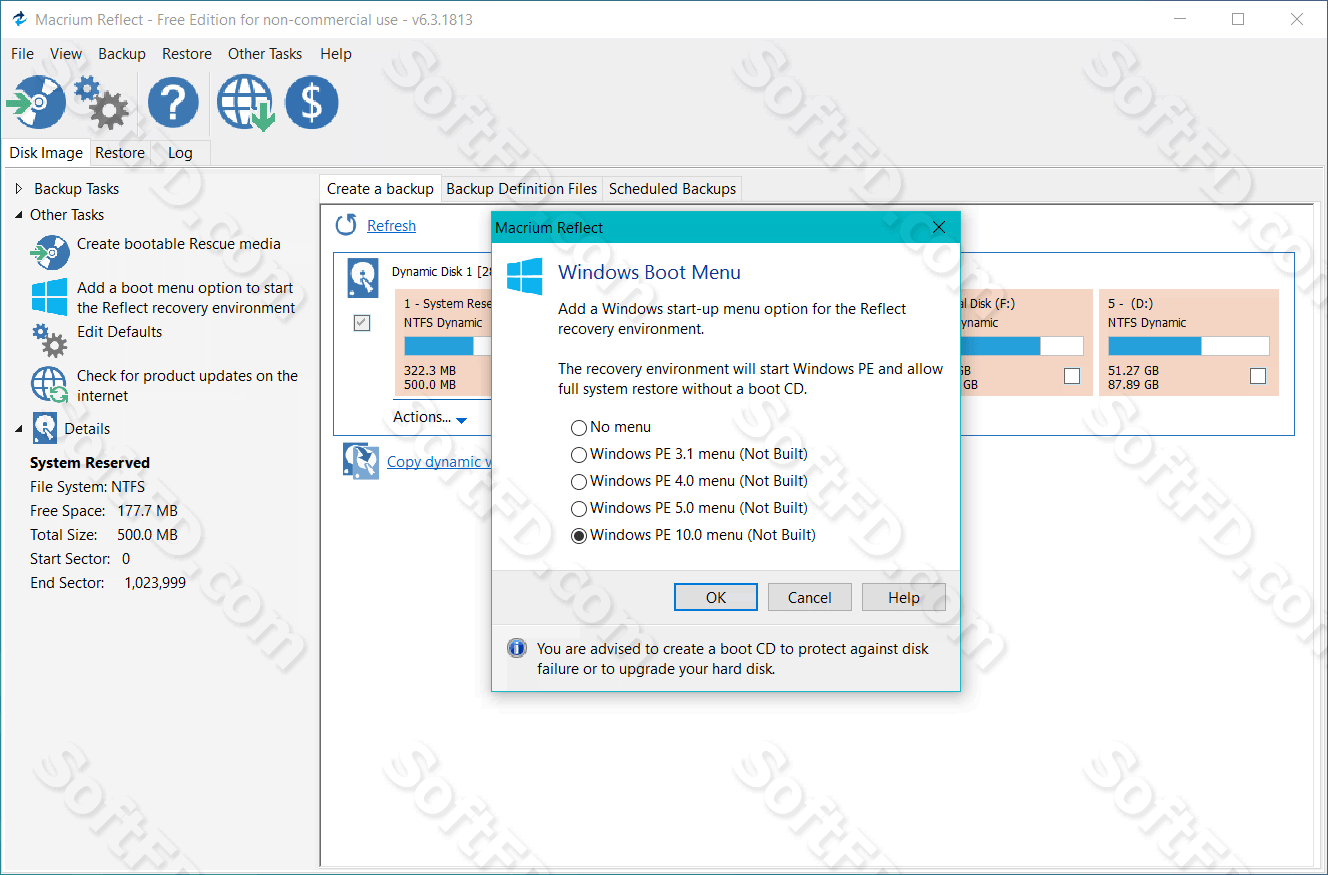The height and width of the screenshot is (875, 1328).
Task: Click Add a boot menu option link
Action: pos(186,298)
